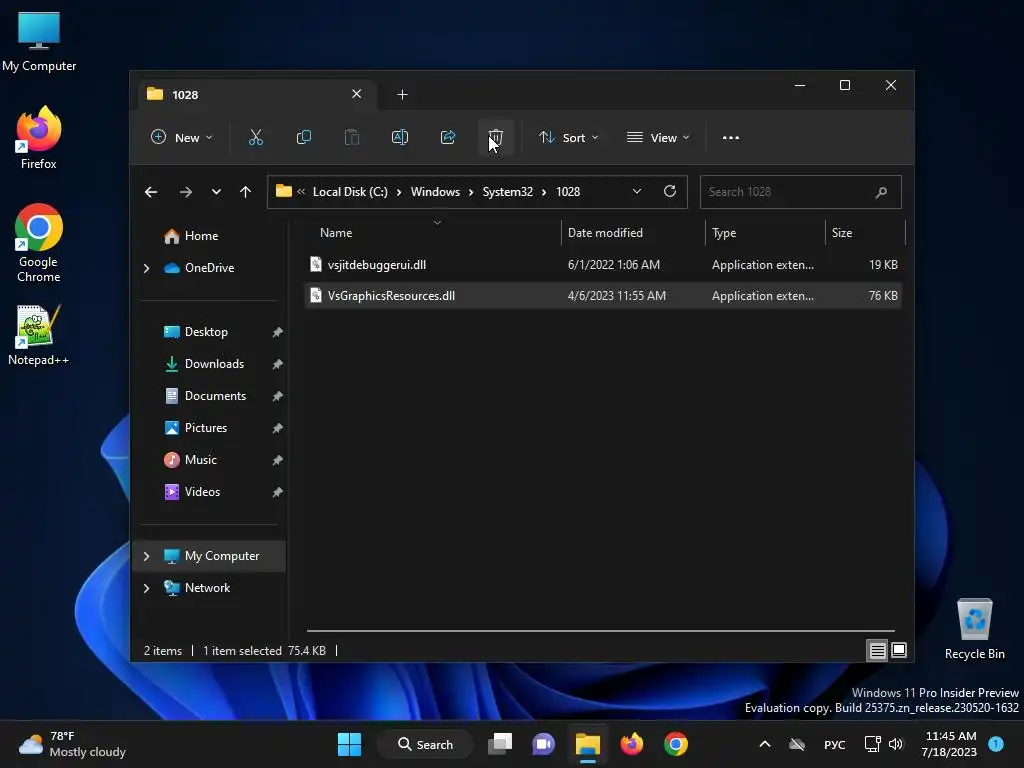Click the horizontal scrollbar in file list

click(x=600, y=631)
